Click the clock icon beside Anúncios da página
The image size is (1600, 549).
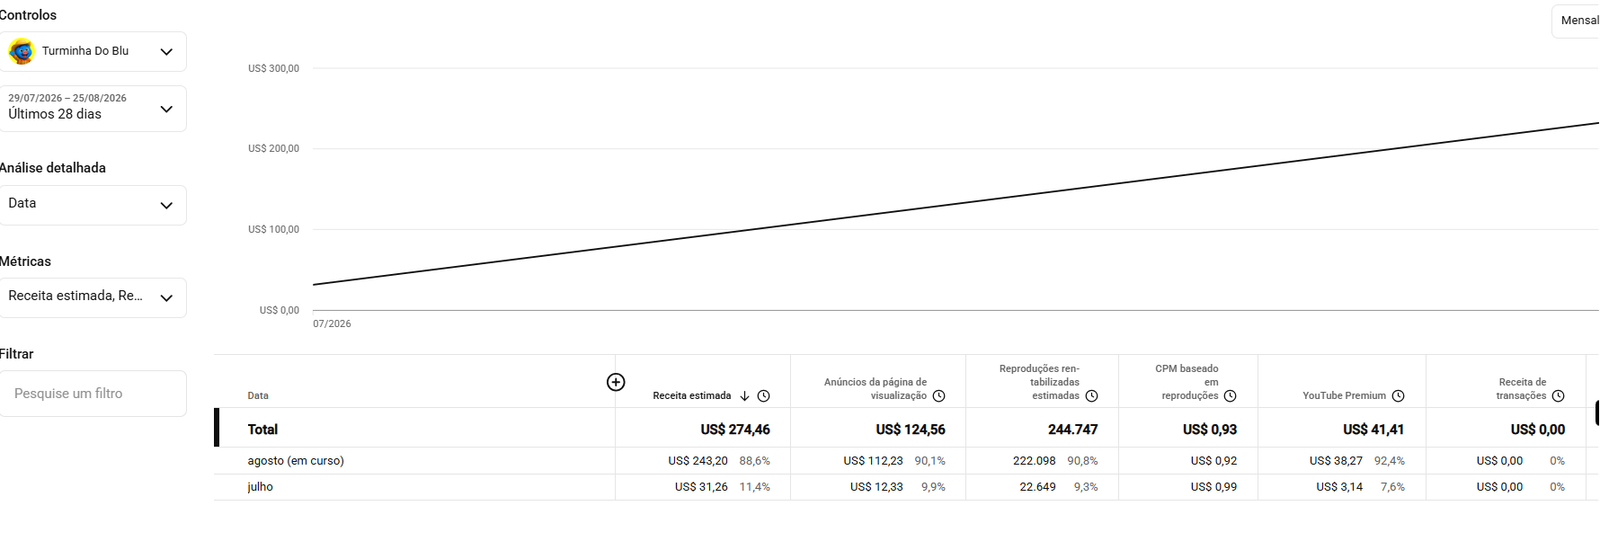coord(939,396)
